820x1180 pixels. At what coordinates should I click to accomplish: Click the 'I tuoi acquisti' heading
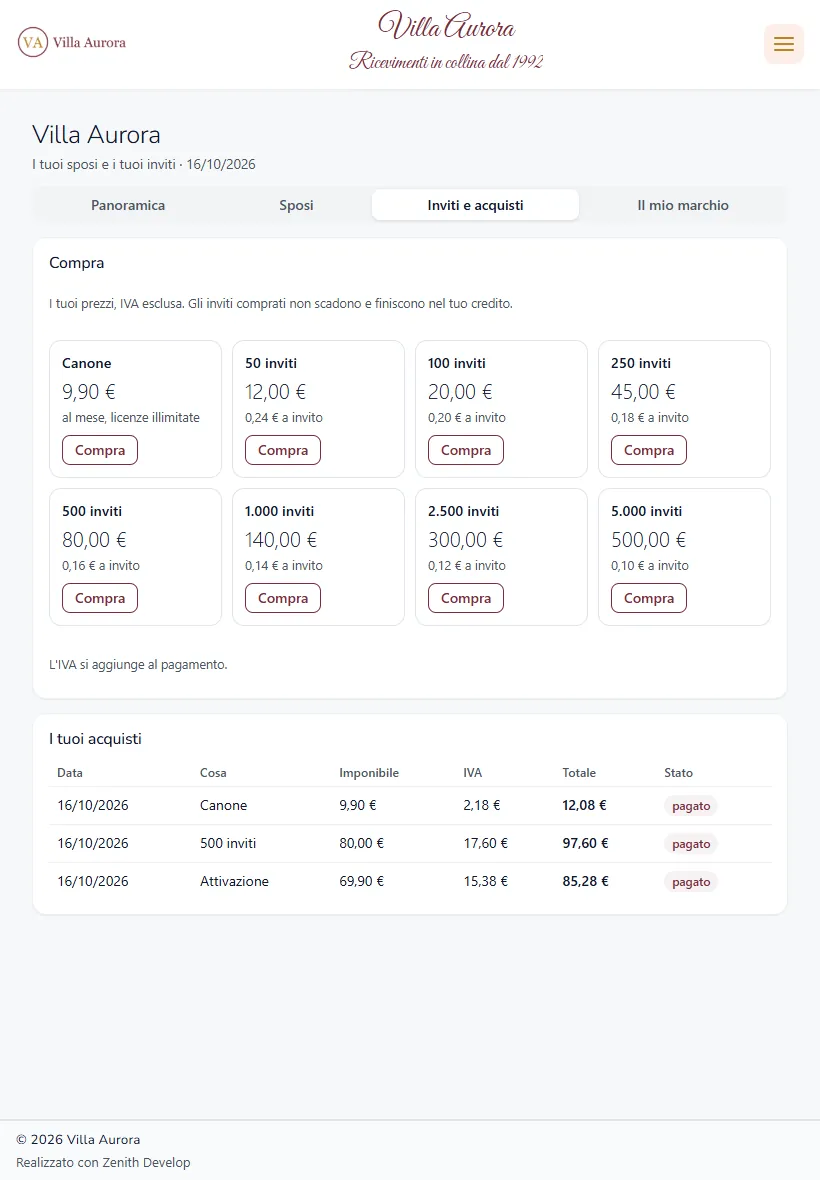(x=96, y=739)
